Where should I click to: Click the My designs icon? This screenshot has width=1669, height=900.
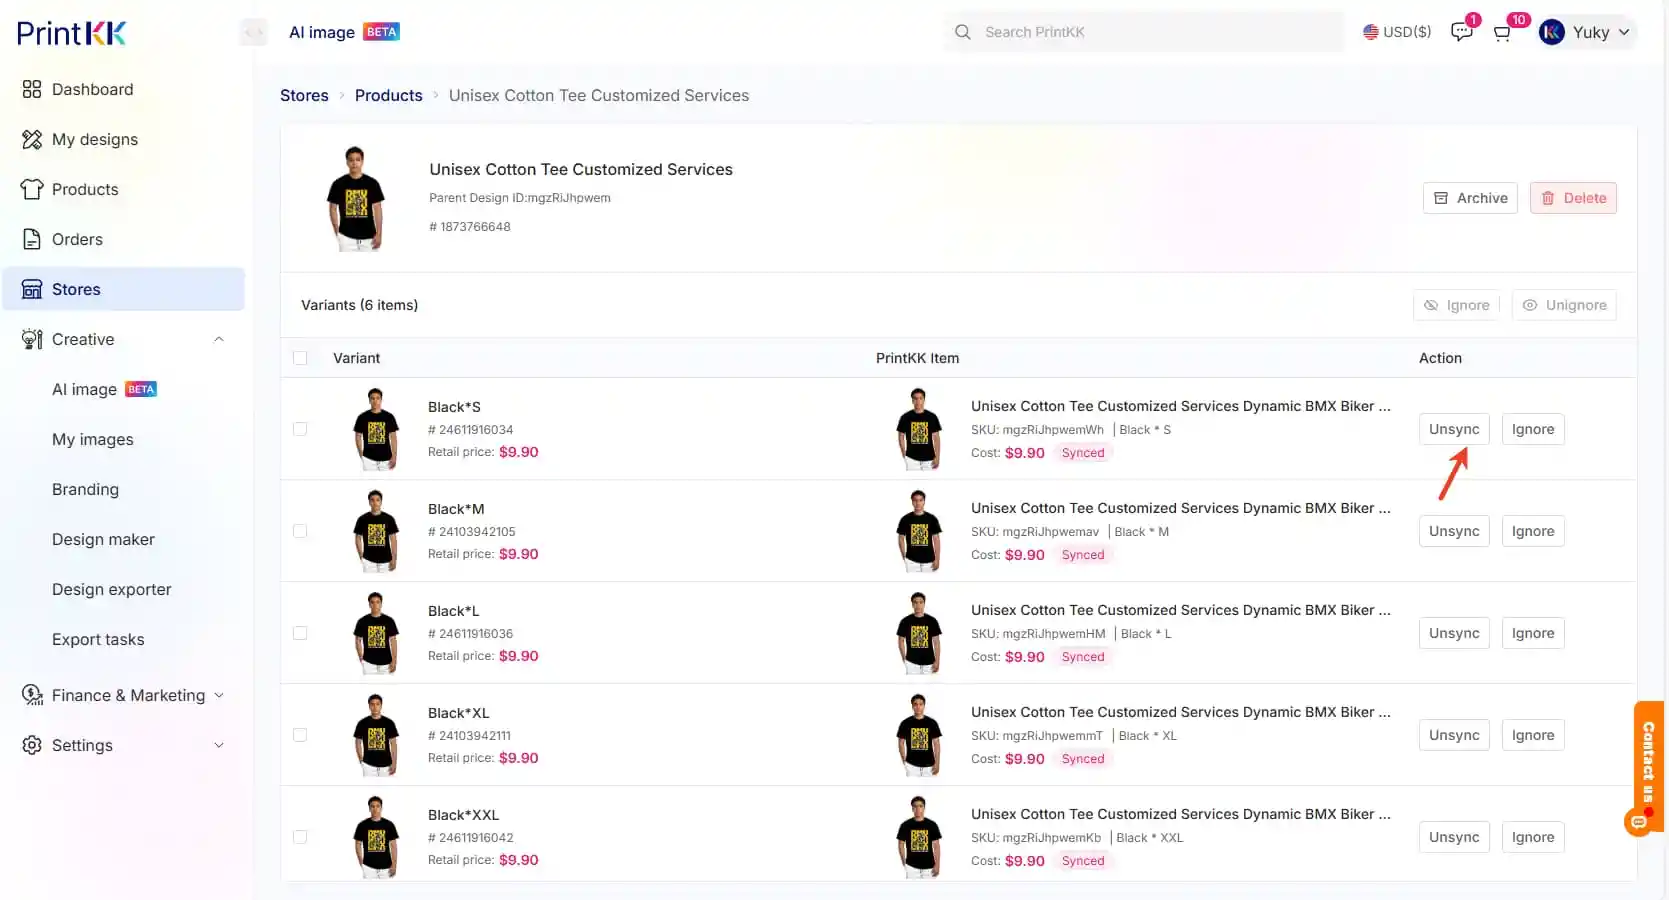[x=32, y=139]
